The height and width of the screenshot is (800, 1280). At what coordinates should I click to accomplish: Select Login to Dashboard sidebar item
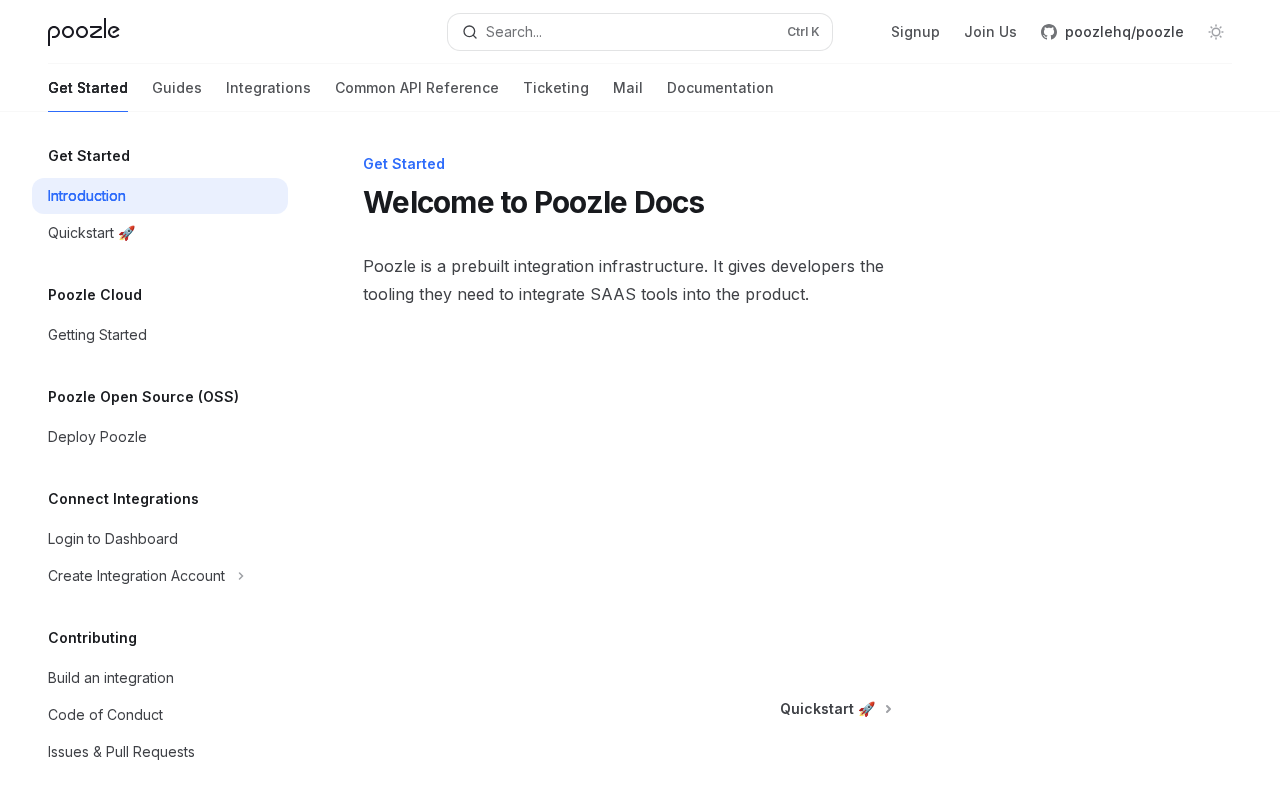point(113,539)
